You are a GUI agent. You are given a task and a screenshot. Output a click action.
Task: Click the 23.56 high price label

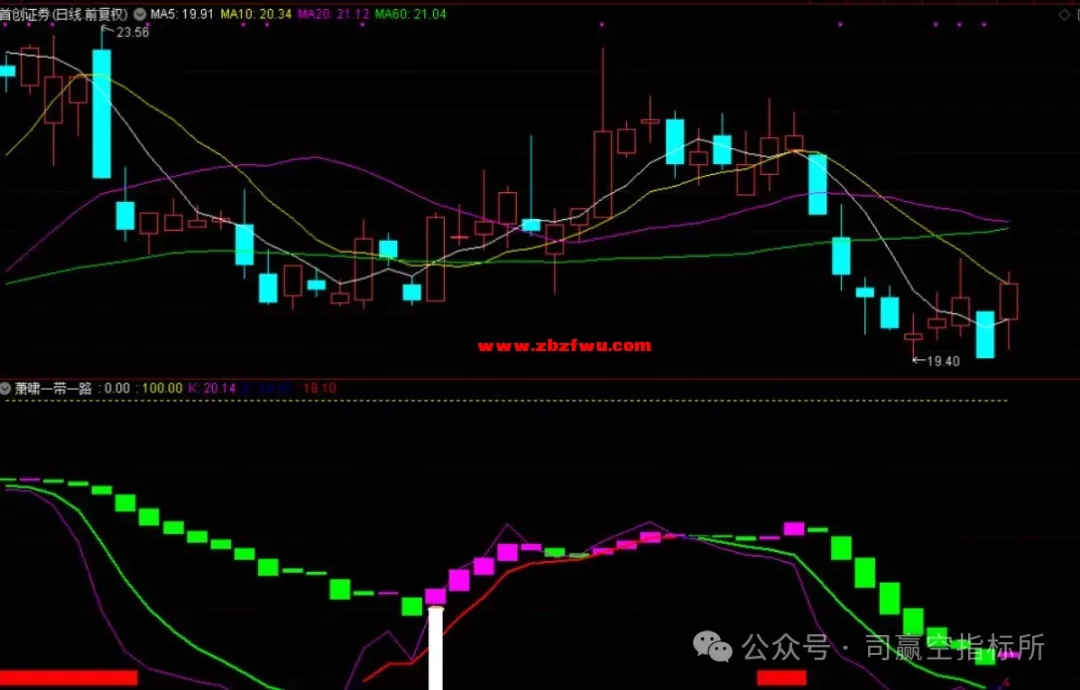click(x=132, y=32)
